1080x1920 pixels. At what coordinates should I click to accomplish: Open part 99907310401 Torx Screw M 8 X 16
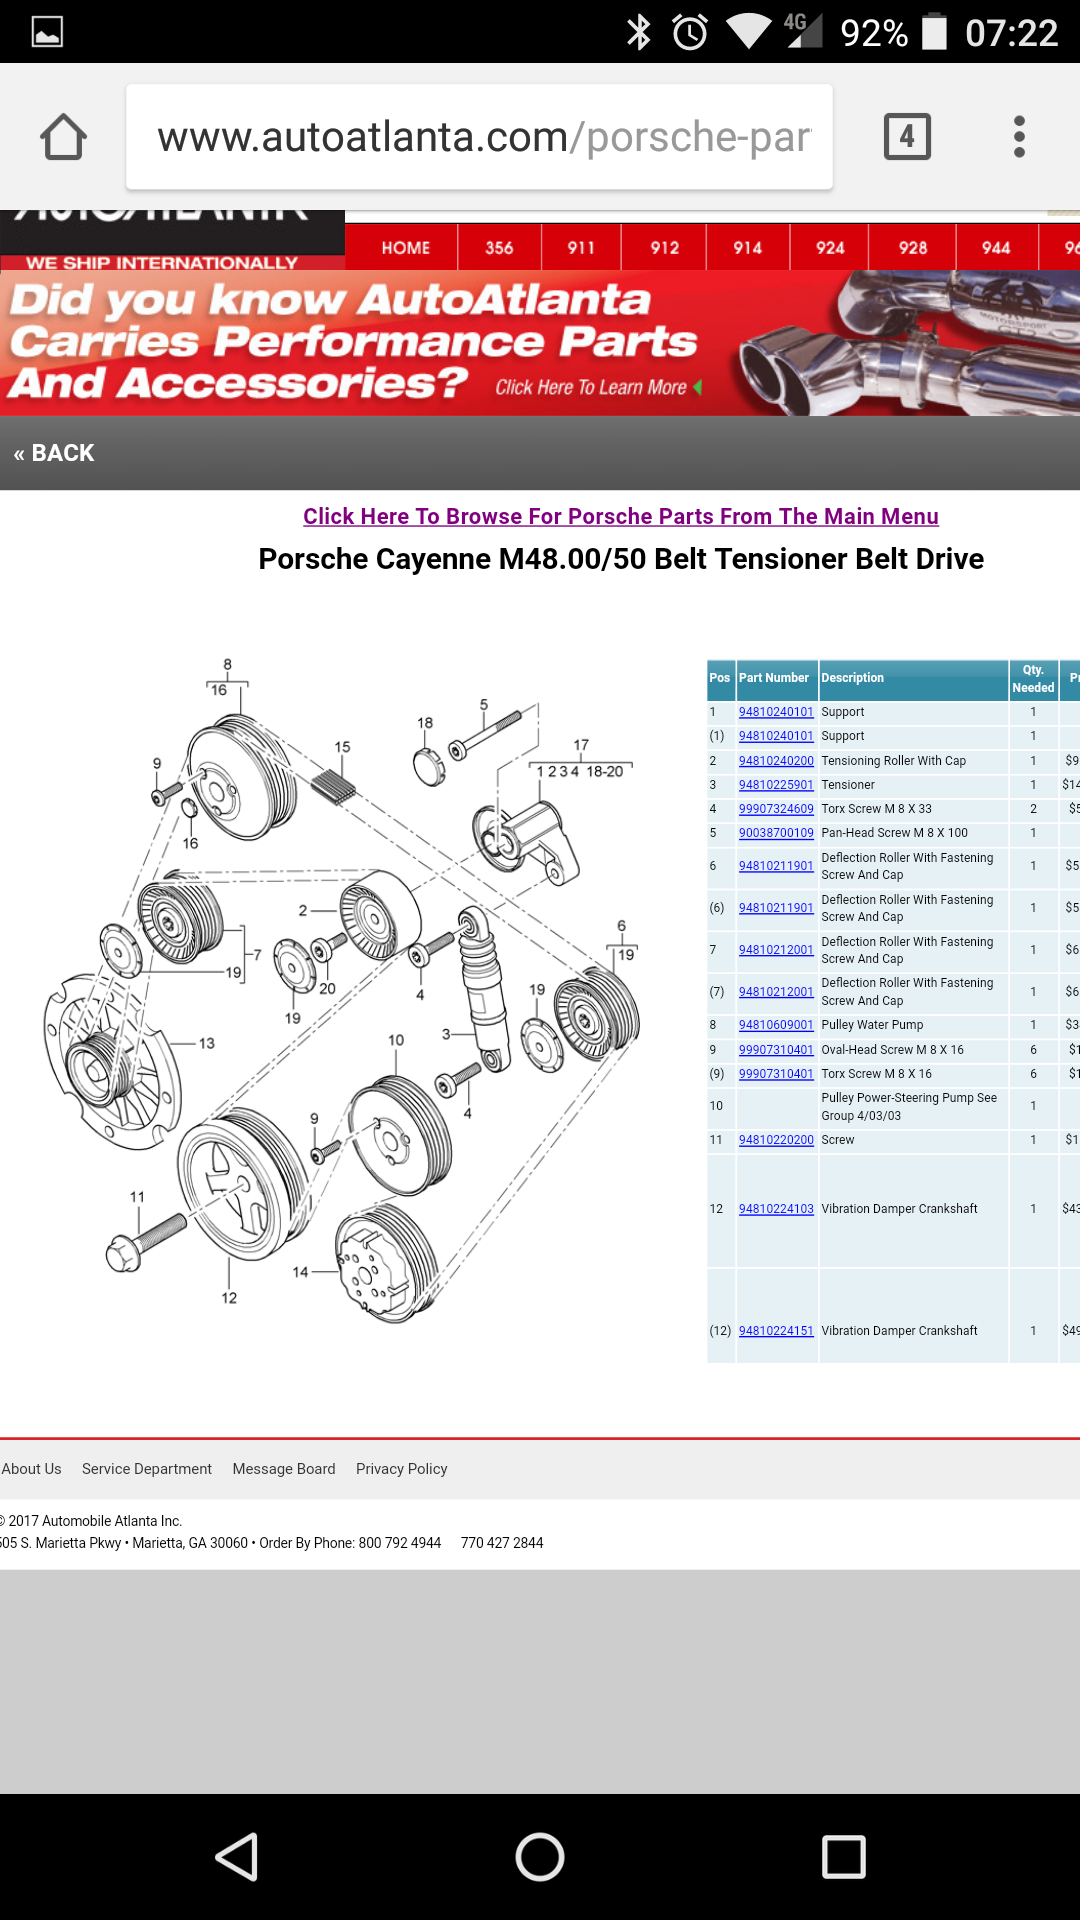pos(776,1074)
